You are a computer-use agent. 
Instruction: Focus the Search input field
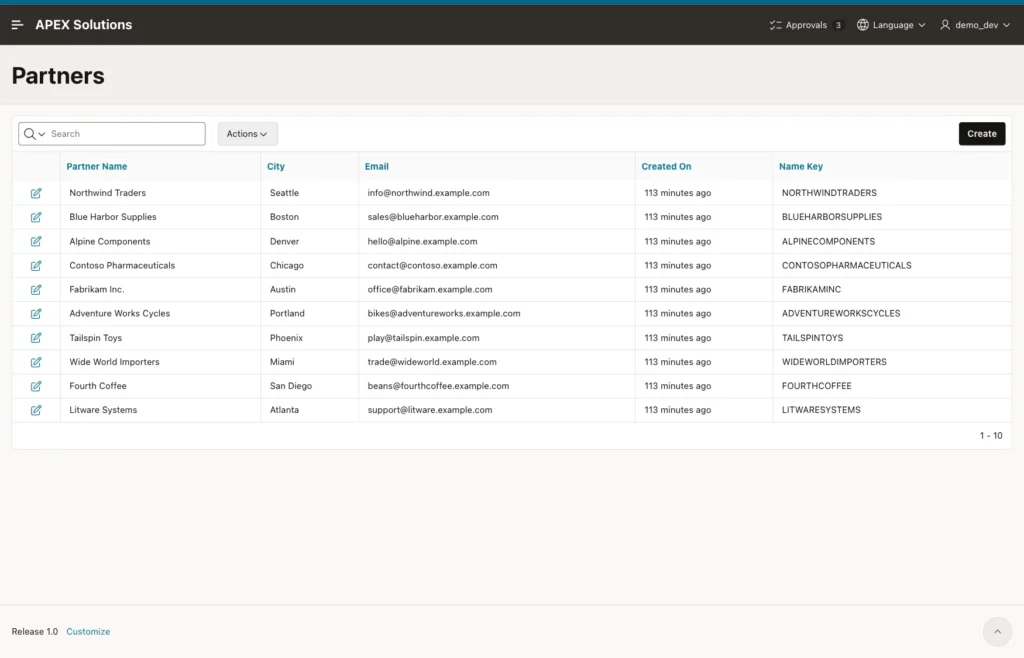pos(125,134)
